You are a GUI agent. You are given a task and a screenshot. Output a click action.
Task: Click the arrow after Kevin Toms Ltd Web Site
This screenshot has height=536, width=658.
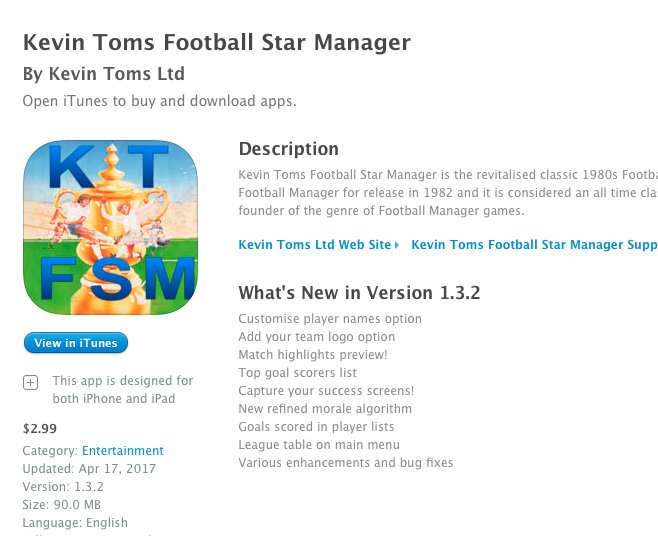(397, 245)
